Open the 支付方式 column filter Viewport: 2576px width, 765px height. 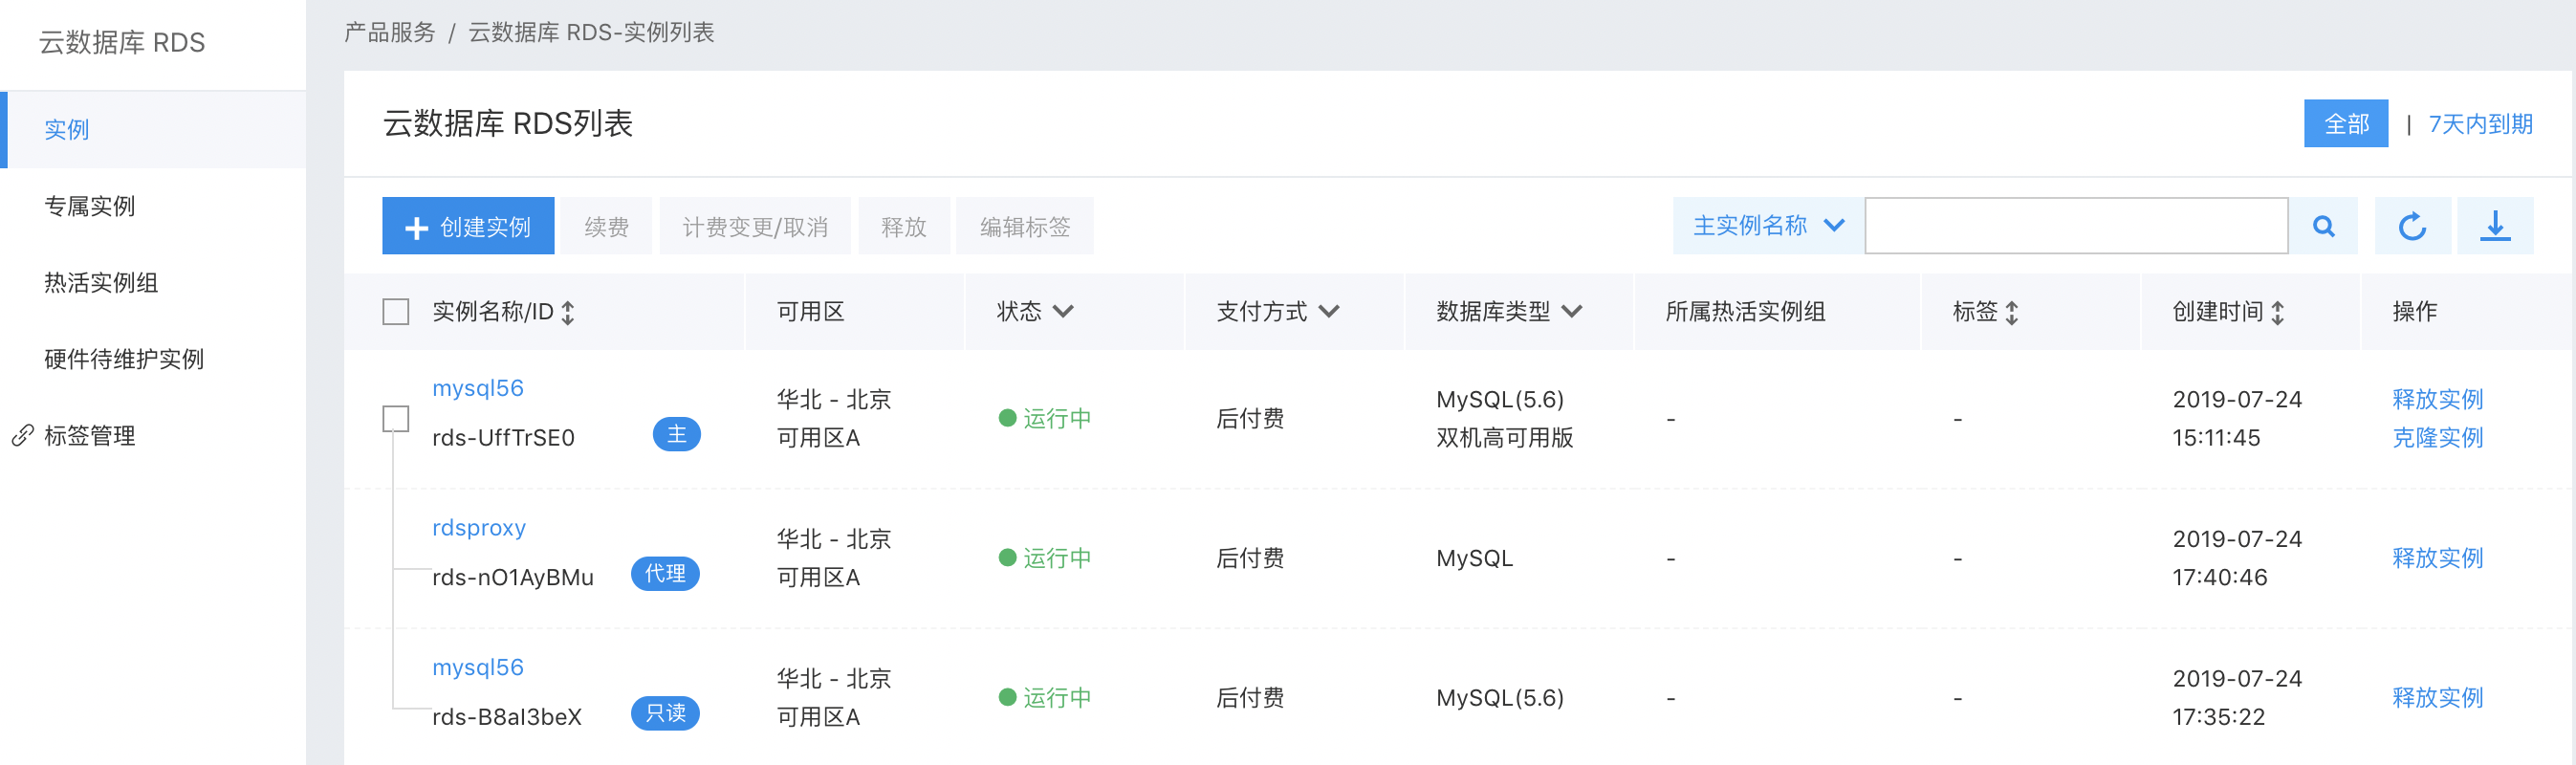point(1328,312)
